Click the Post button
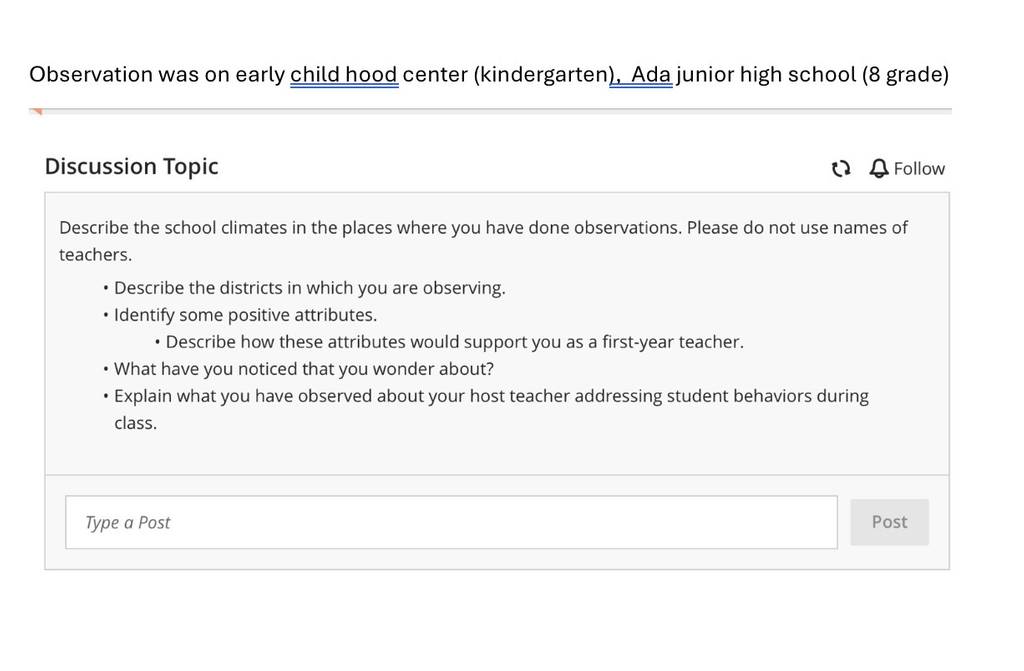Image resolution: width=1024 pixels, height=671 pixels. pyautogui.click(x=889, y=522)
